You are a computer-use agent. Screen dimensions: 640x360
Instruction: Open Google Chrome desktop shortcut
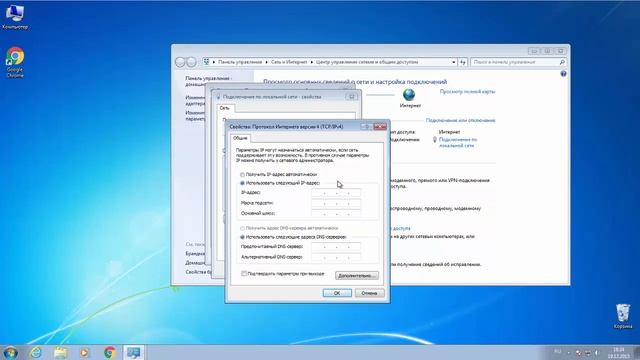15,62
